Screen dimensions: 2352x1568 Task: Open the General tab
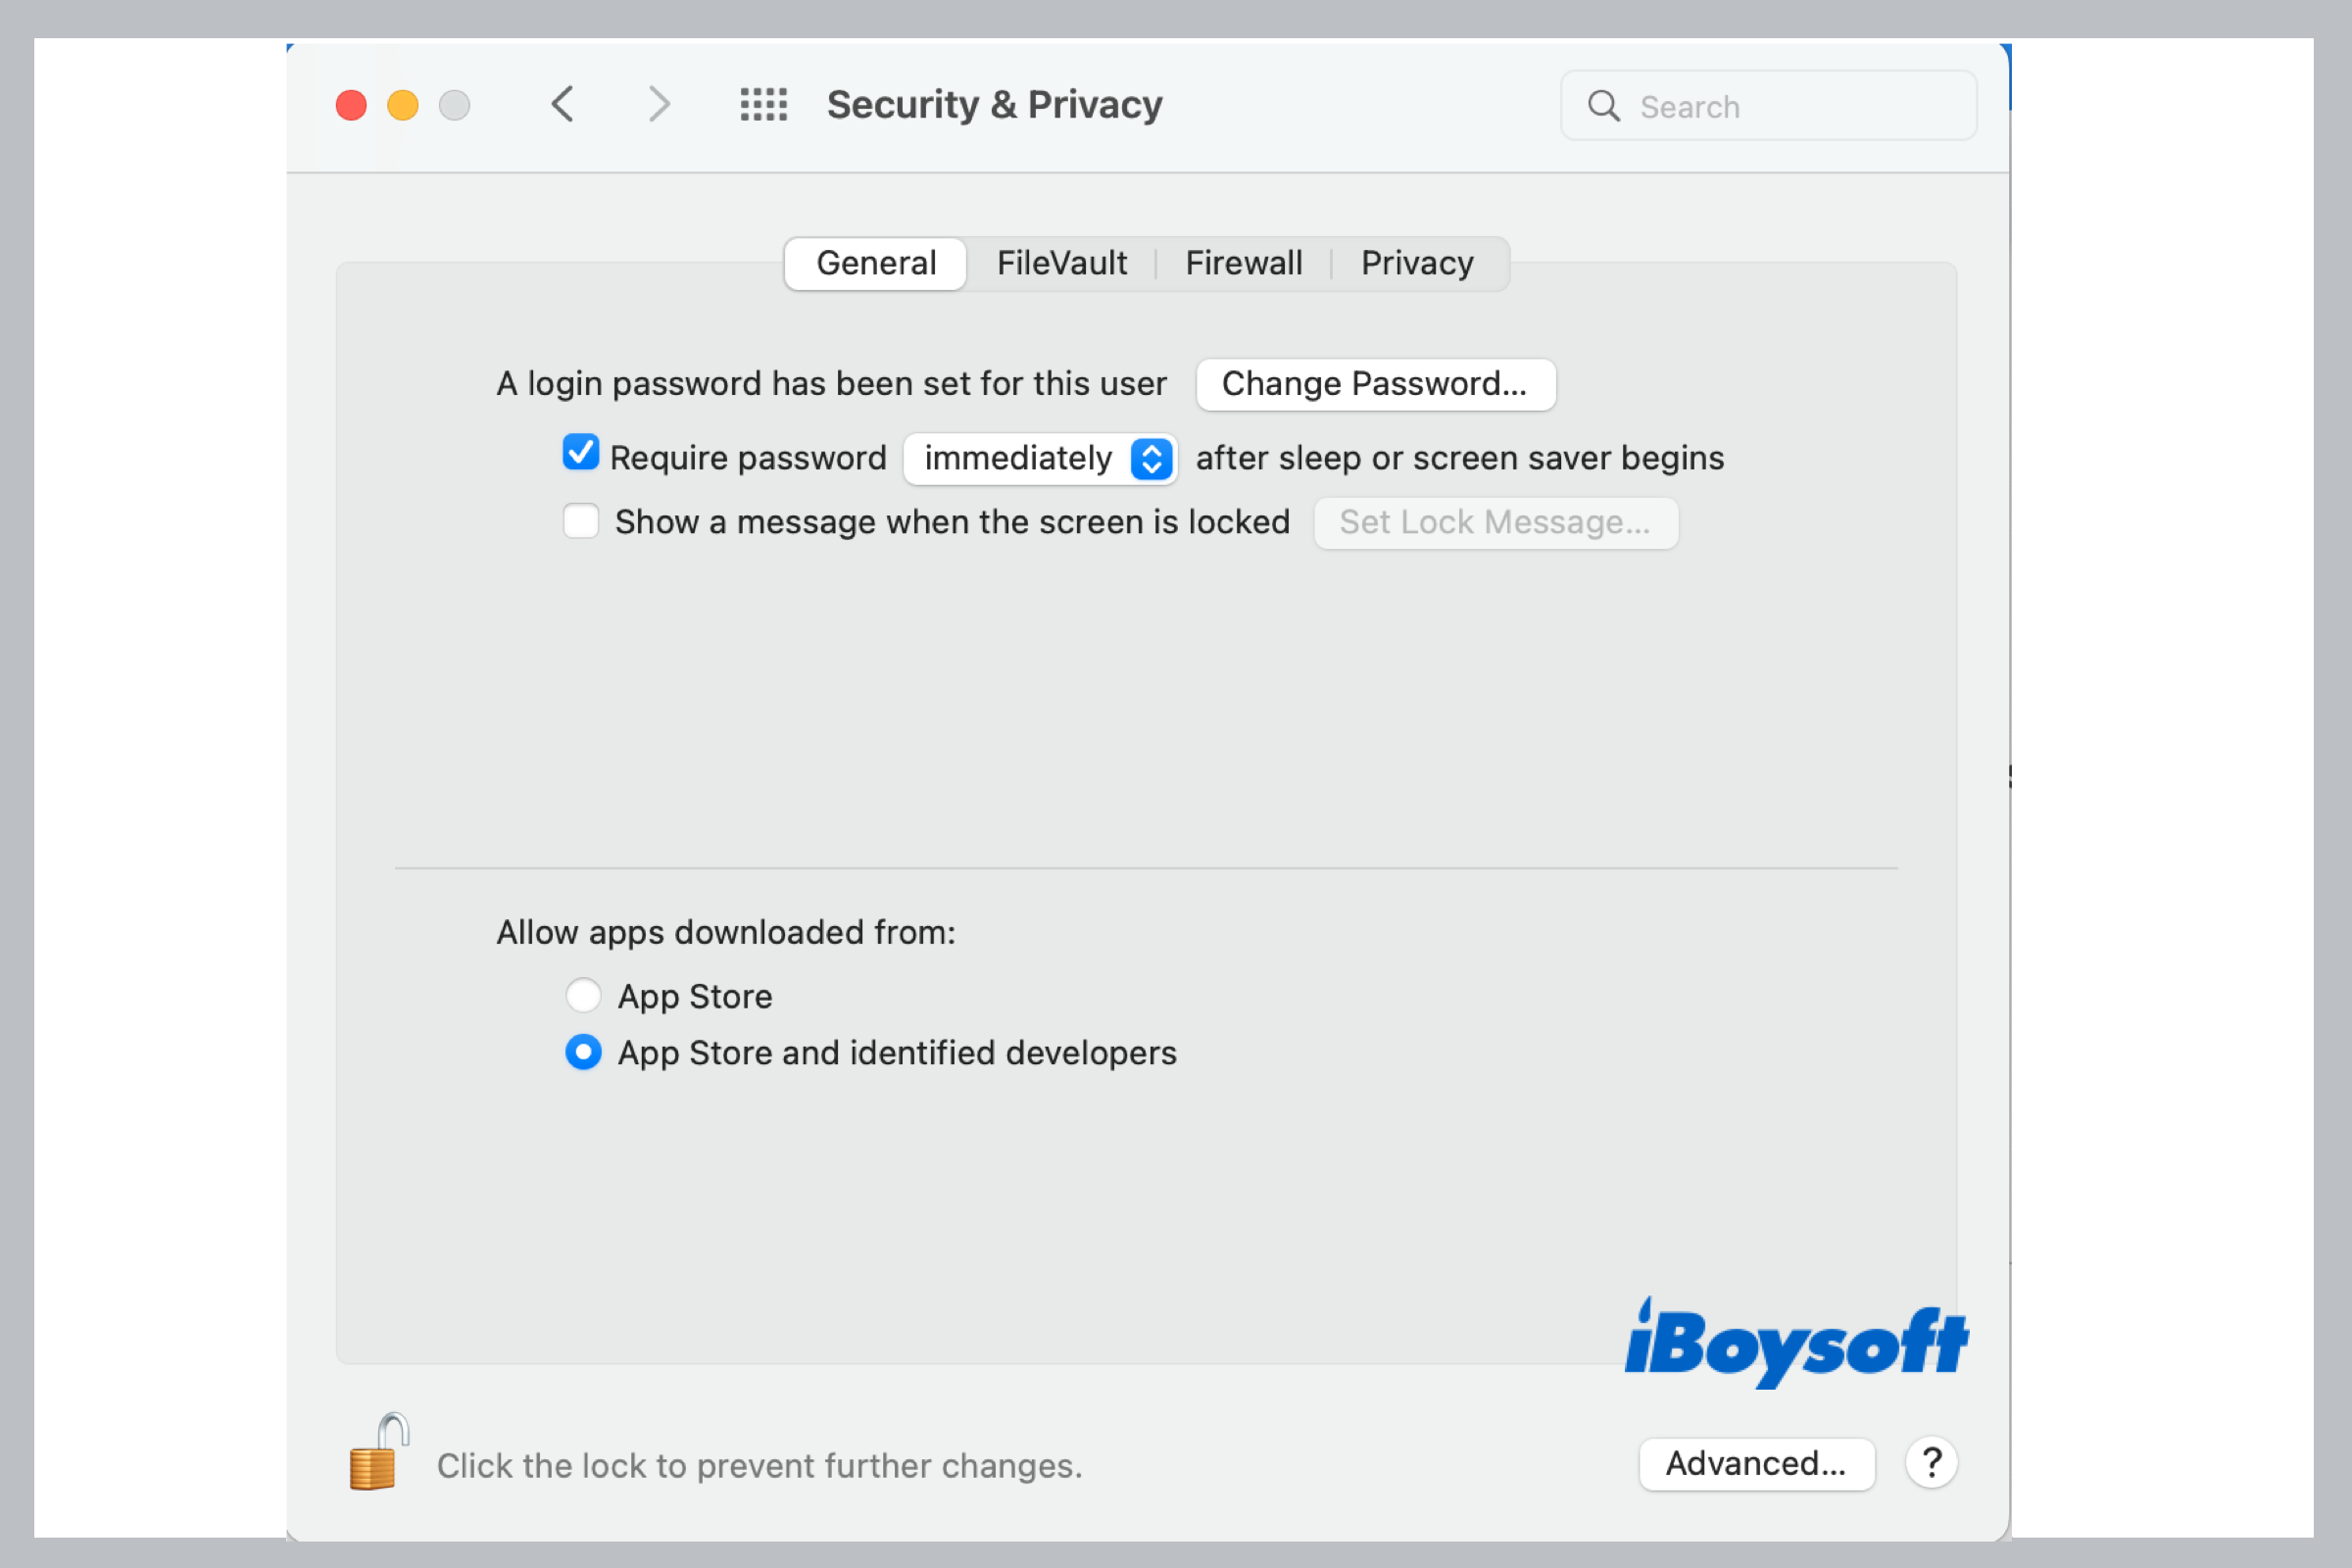(x=875, y=263)
